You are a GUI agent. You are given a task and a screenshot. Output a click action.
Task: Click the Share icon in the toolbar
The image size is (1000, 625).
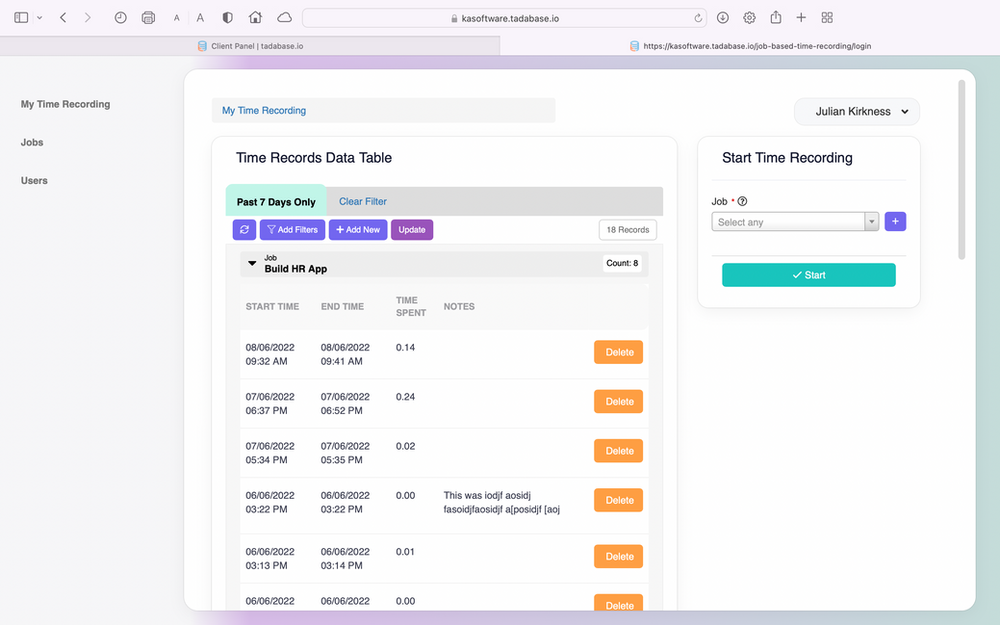[774, 17]
